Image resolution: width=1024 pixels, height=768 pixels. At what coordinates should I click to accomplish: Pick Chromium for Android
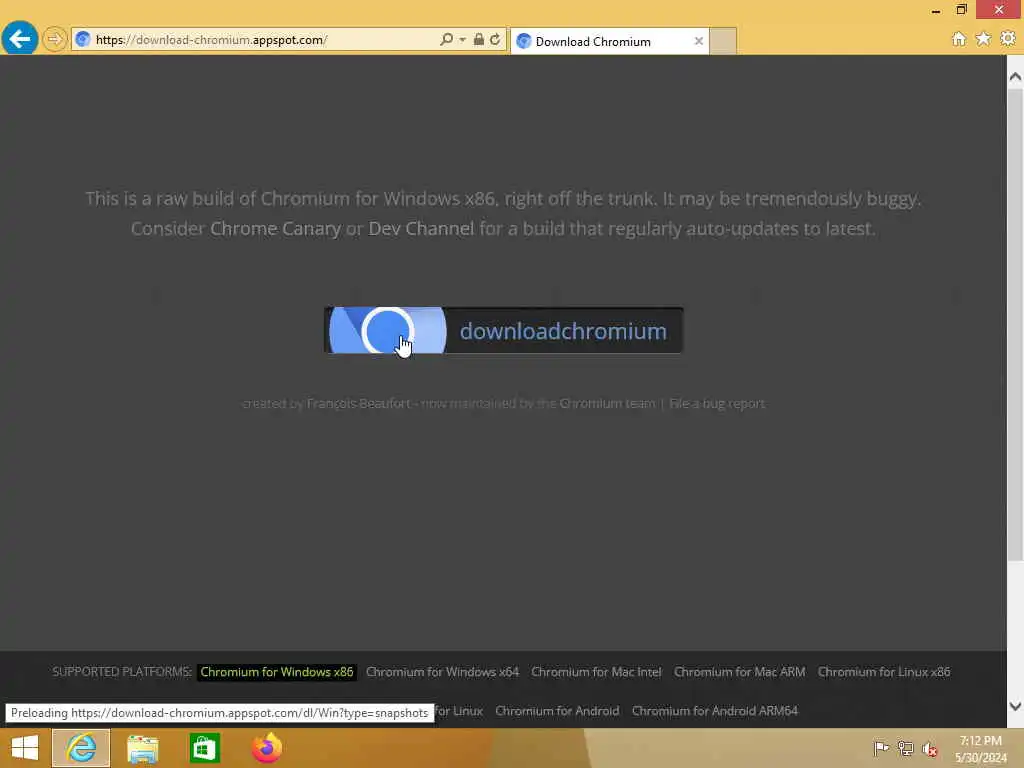tap(557, 711)
